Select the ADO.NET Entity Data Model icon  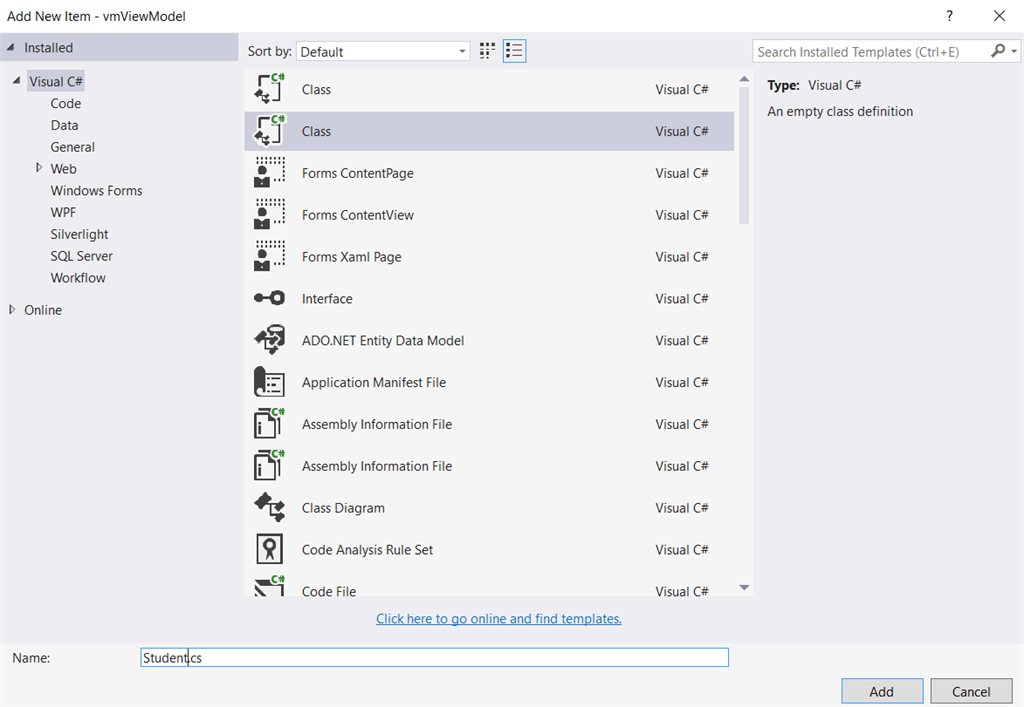coord(269,340)
